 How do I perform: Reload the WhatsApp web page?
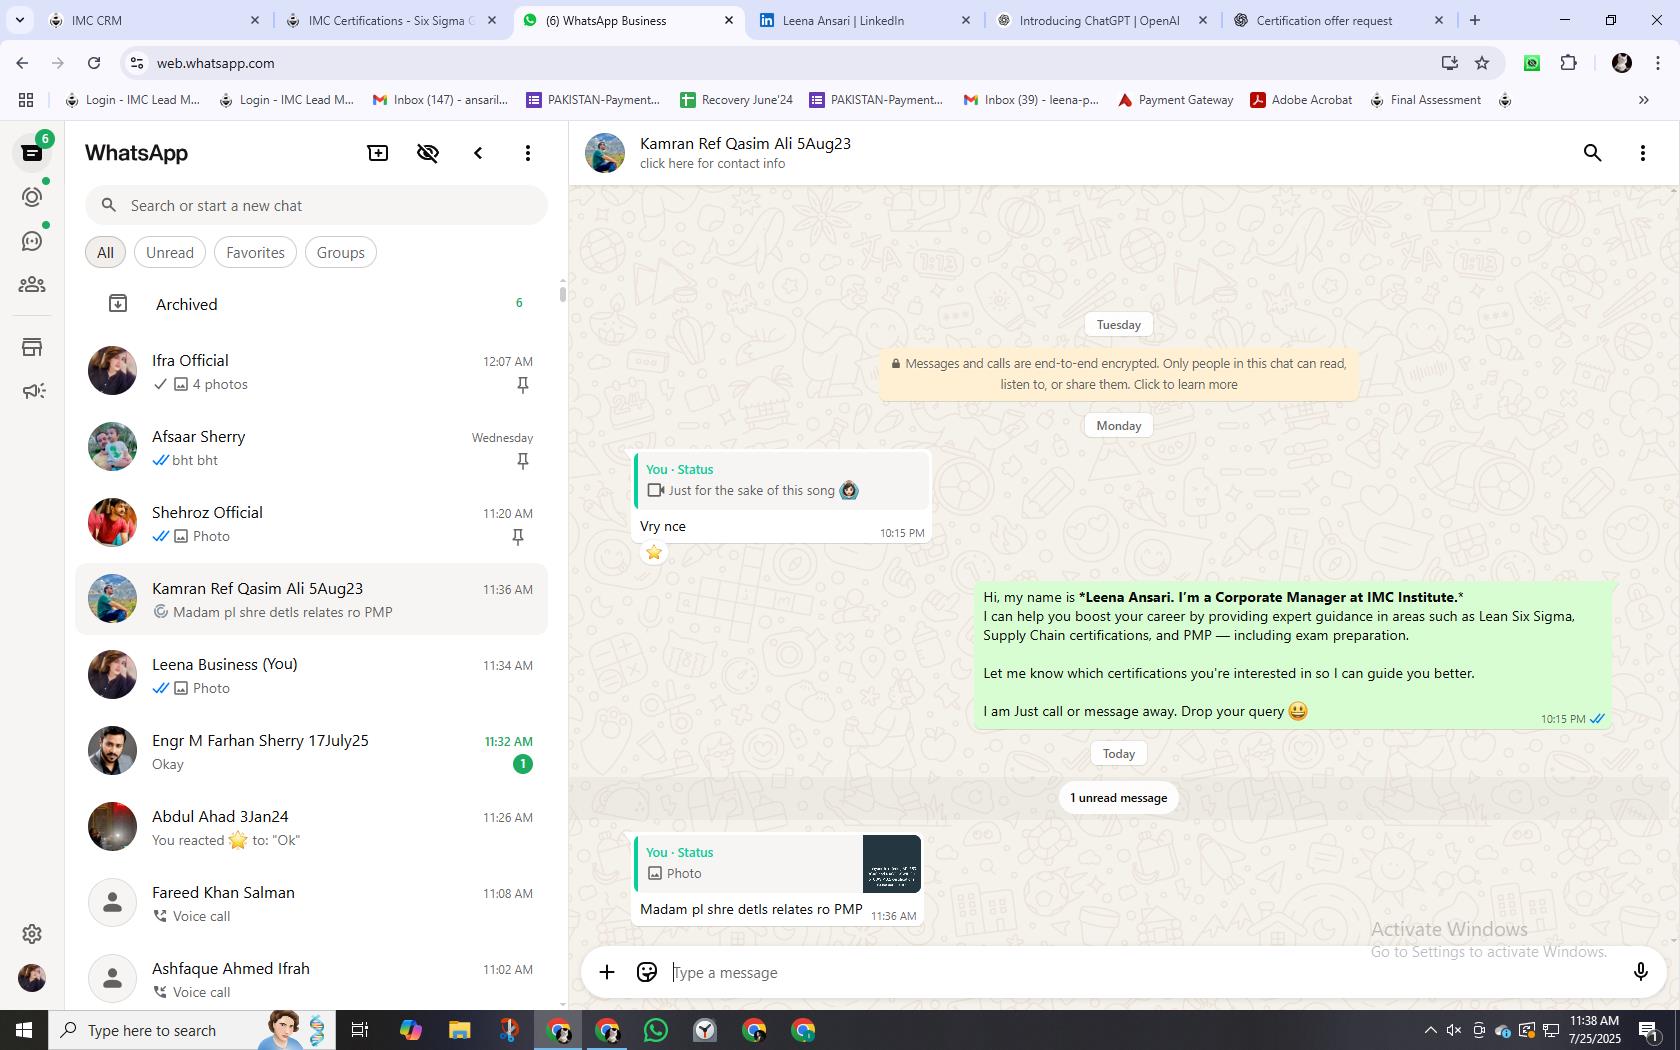tap(94, 63)
